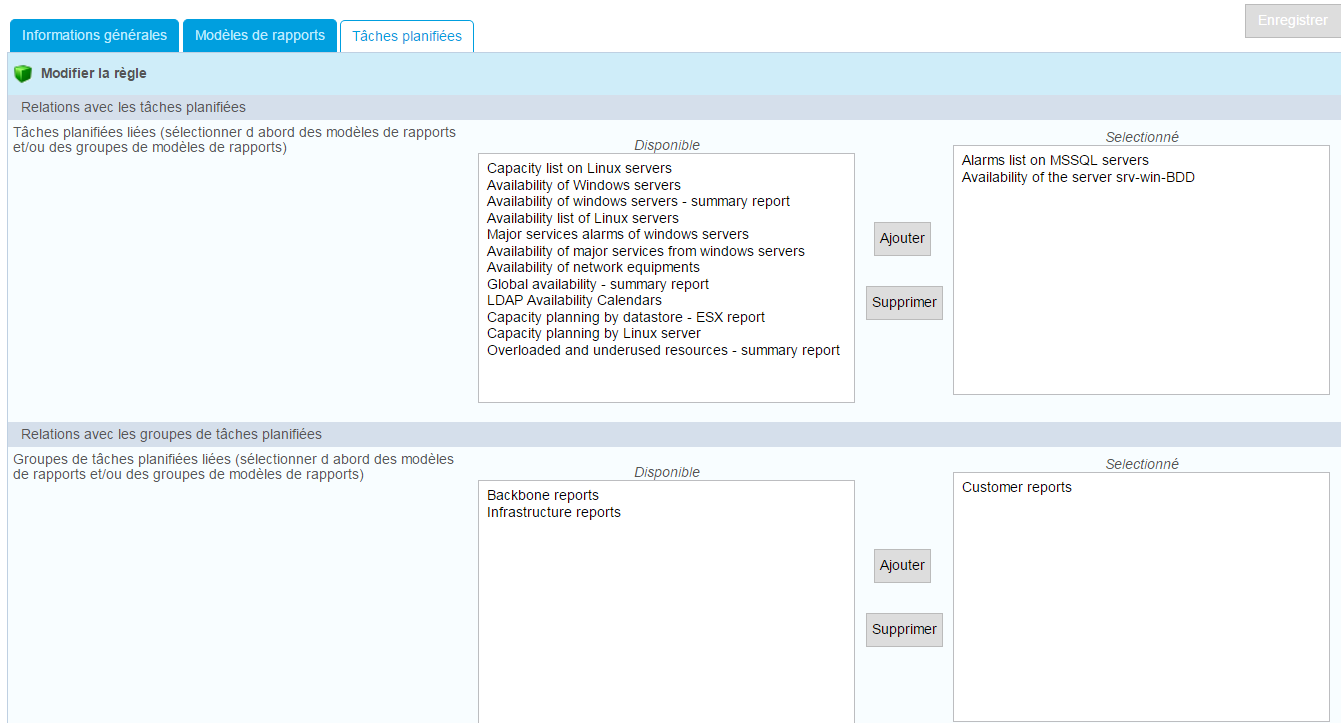Screen dimensions: 1341x723
Task: Pick Major services alarms of windows servers
Action: pos(617,235)
